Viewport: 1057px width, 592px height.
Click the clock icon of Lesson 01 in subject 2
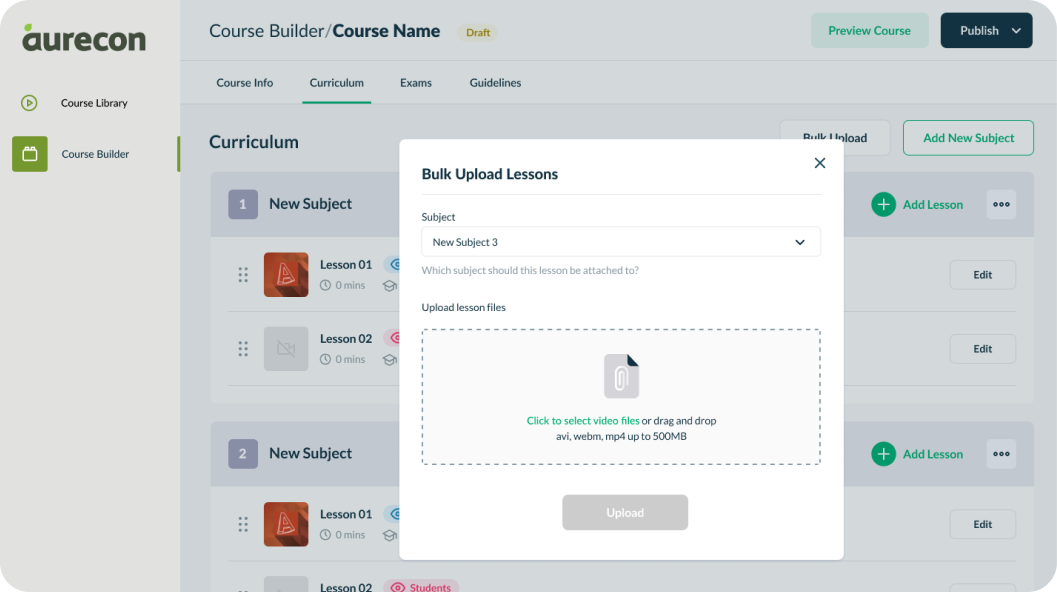point(325,535)
